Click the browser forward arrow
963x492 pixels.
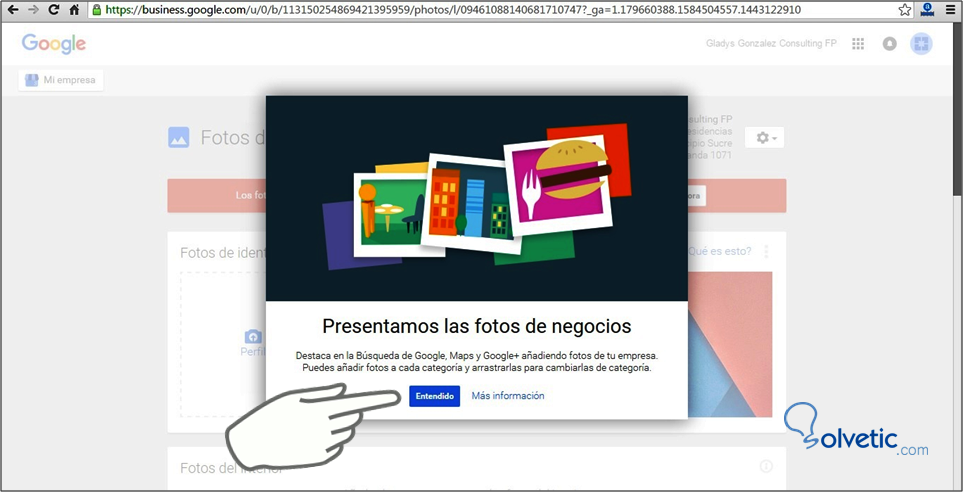(33, 10)
